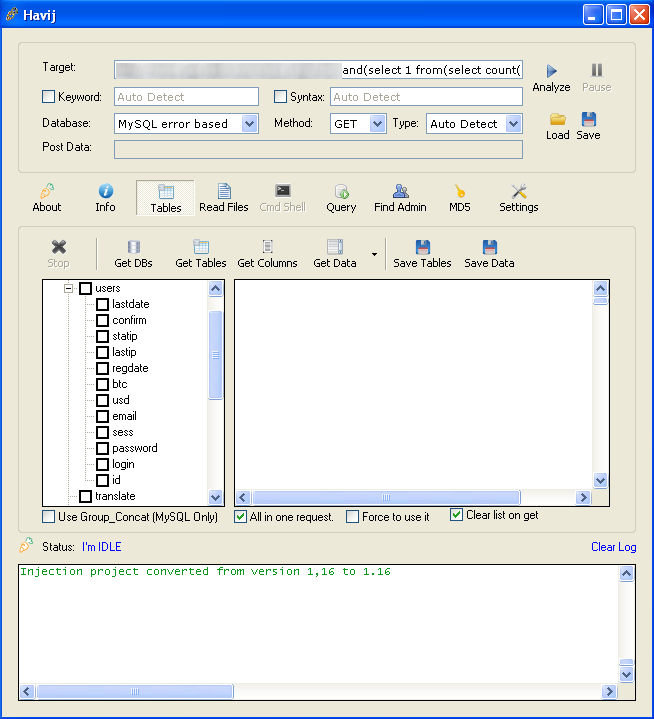Open the Database type dropdown

click(249, 123)
